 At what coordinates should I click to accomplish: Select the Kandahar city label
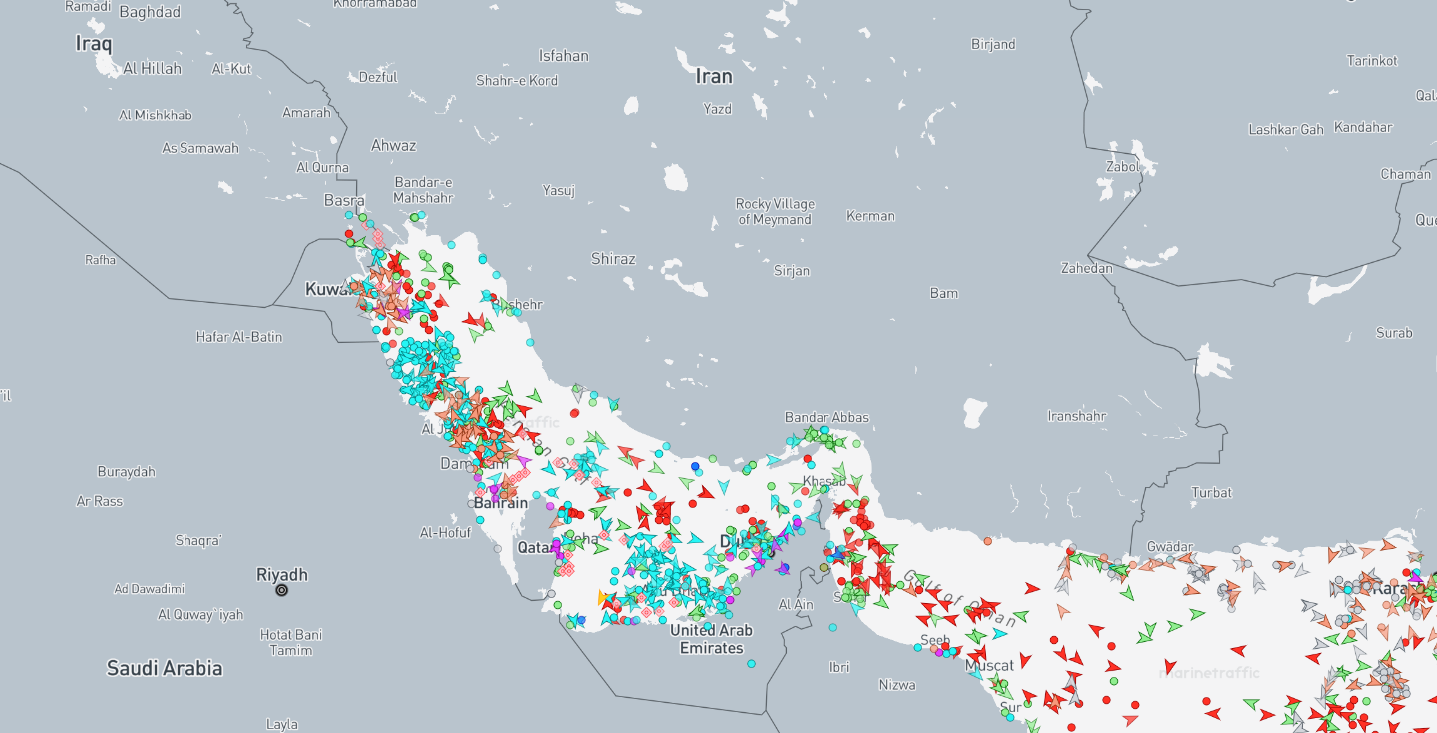pyautogui.click(x=1362, y=127)
